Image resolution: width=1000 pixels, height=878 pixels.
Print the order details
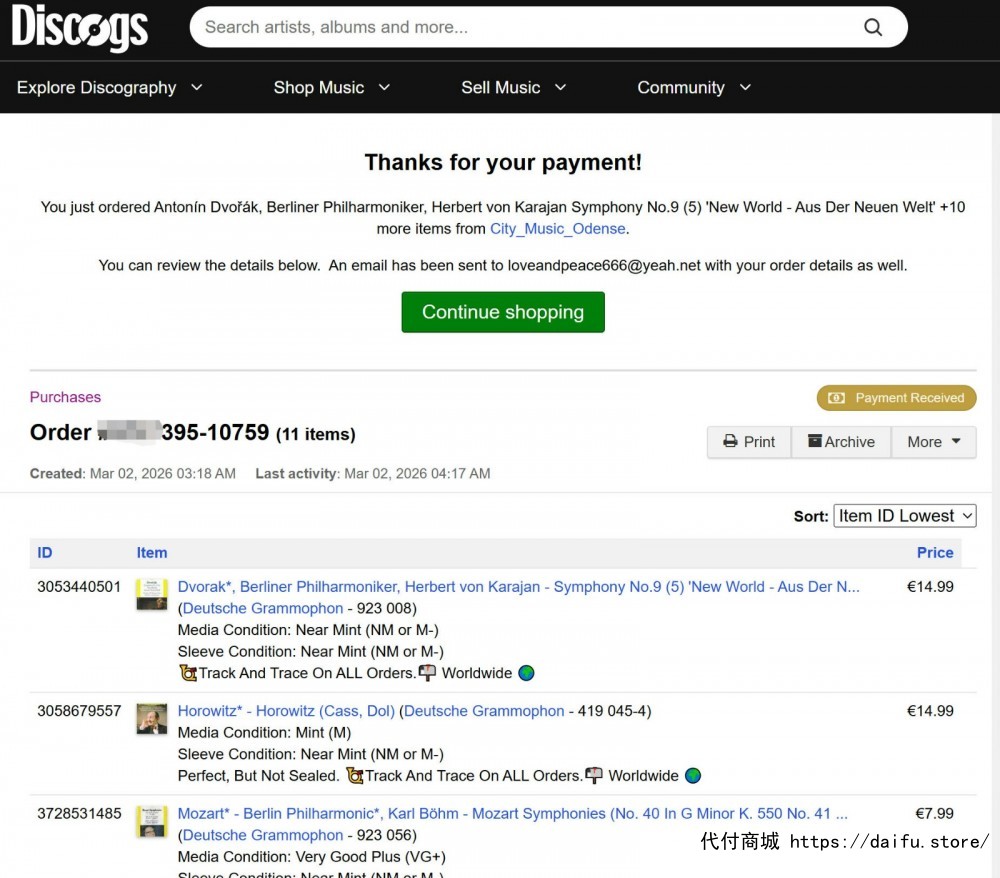pyautogui.click(x=749, y=442)
